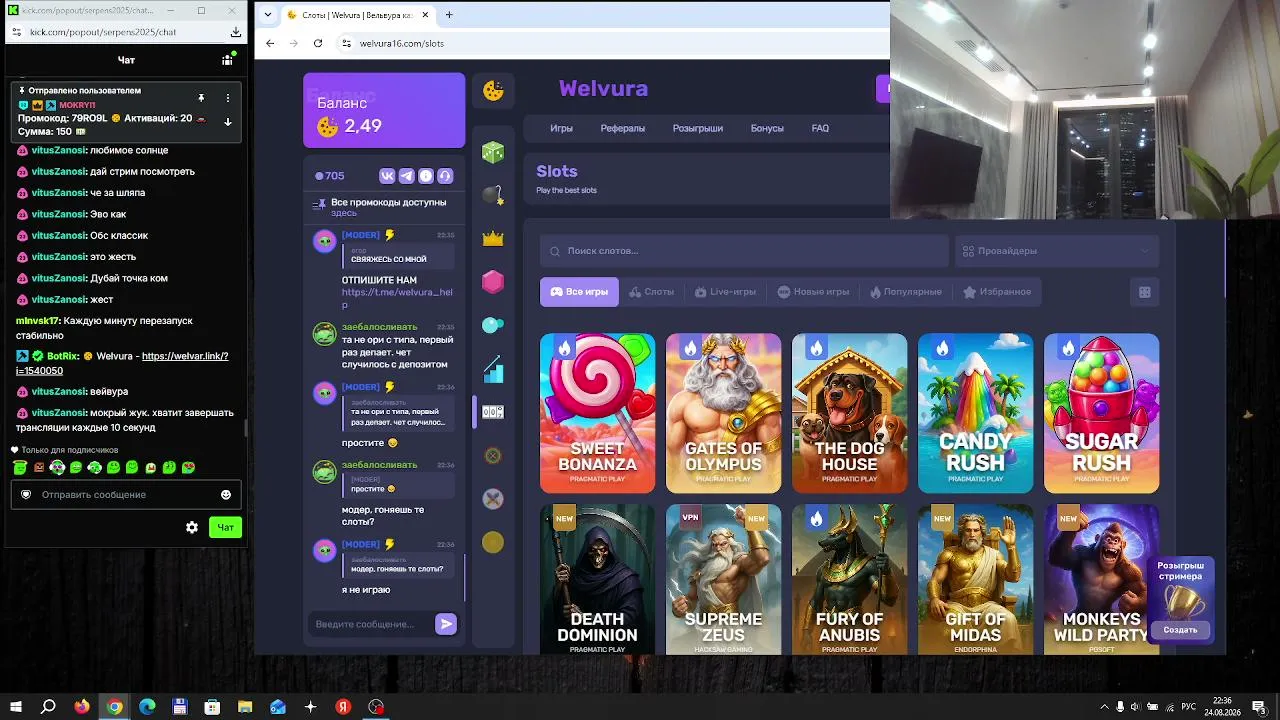1280x720 pixels.
Task: Open the Gates of Olympus slot
Action: click(724, 413)
